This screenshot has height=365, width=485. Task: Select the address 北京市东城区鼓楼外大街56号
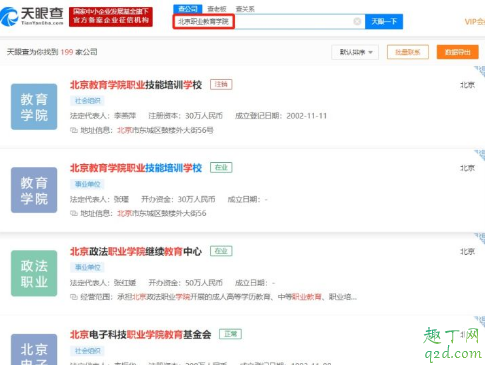tap(165, 130)
